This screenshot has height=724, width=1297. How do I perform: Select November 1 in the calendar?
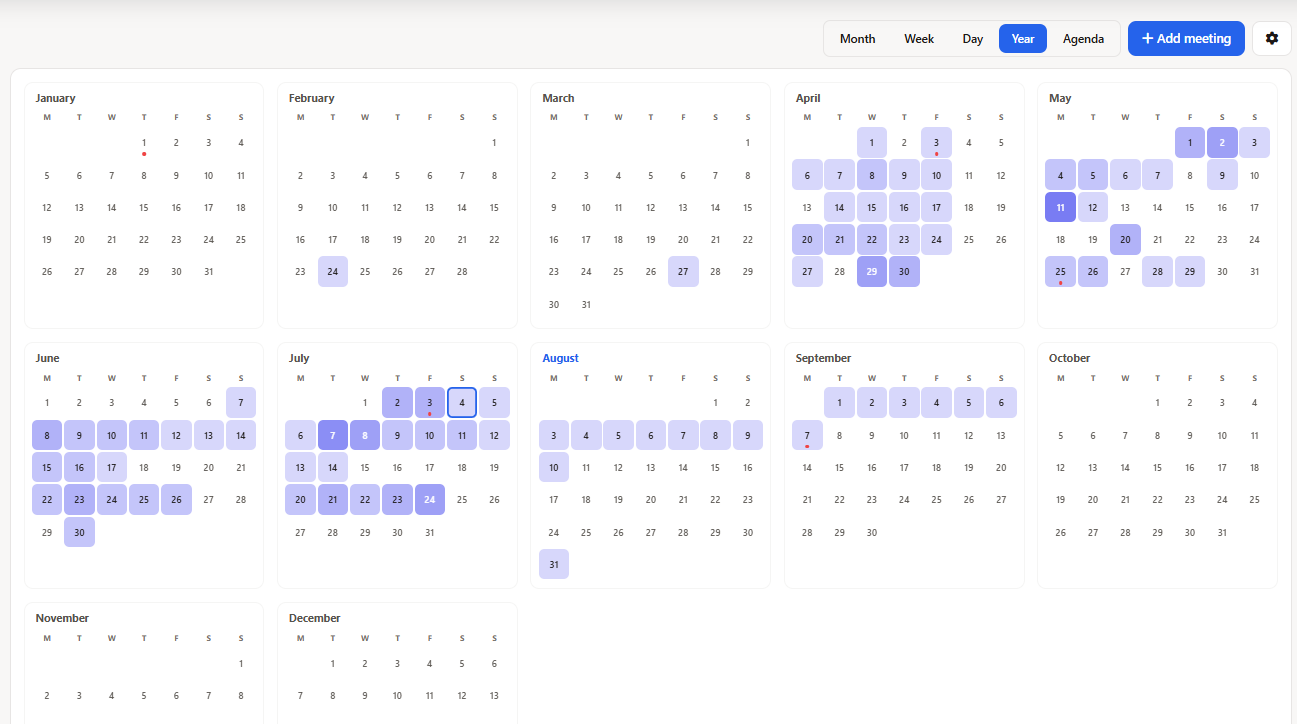pyautogui.click(x=241, y=663)
